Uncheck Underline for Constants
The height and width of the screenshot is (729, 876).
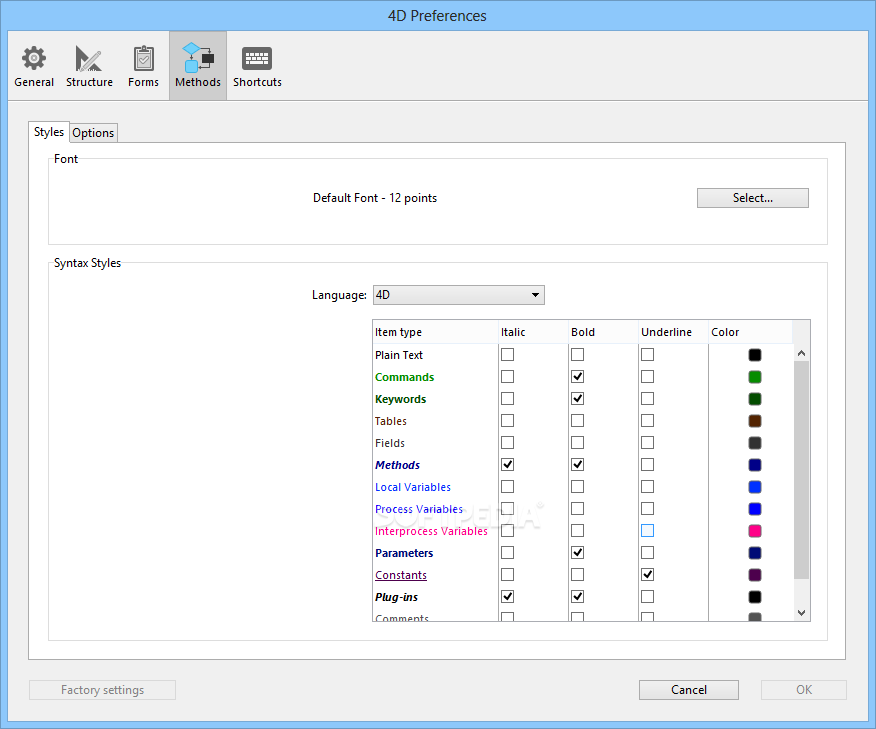point(648,574)
